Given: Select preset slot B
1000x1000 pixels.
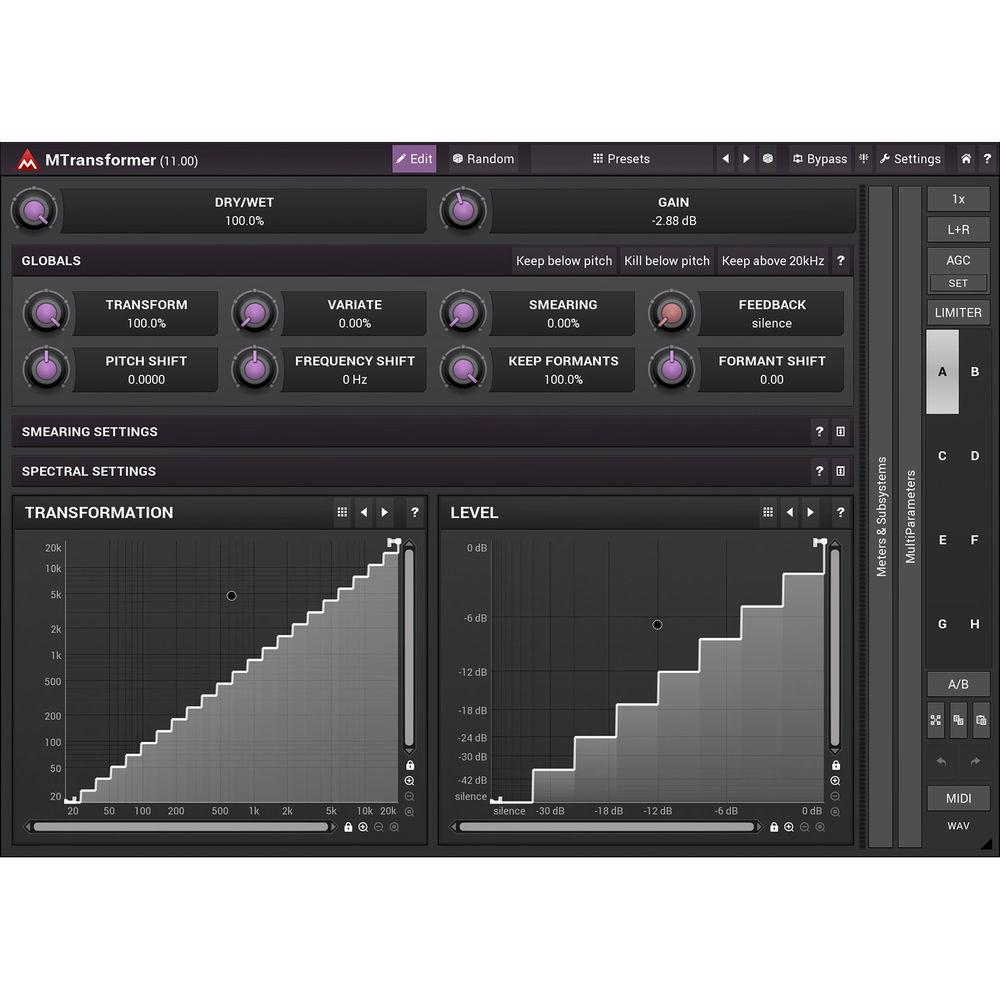Looking at the screenshot, I should (x=975, y=371).
